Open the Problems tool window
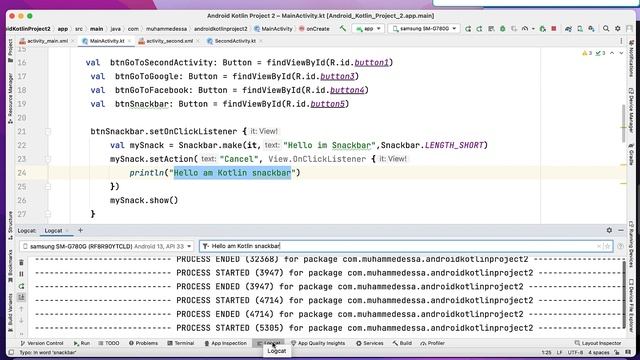 [143, 343]
